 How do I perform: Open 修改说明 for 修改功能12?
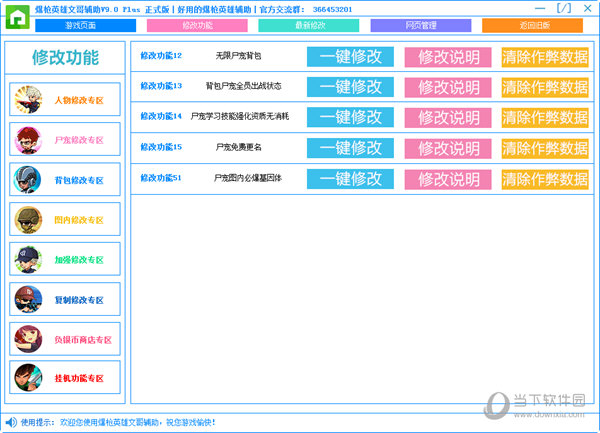pyautogui.click(x=448, y=57)
